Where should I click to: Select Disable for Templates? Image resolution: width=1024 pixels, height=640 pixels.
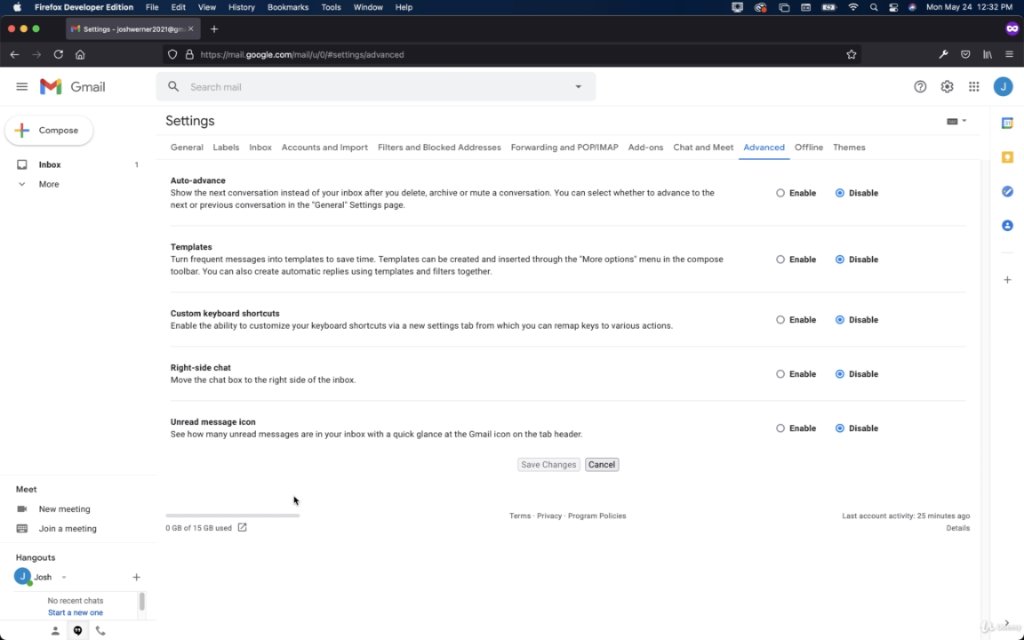pos(840,260)
